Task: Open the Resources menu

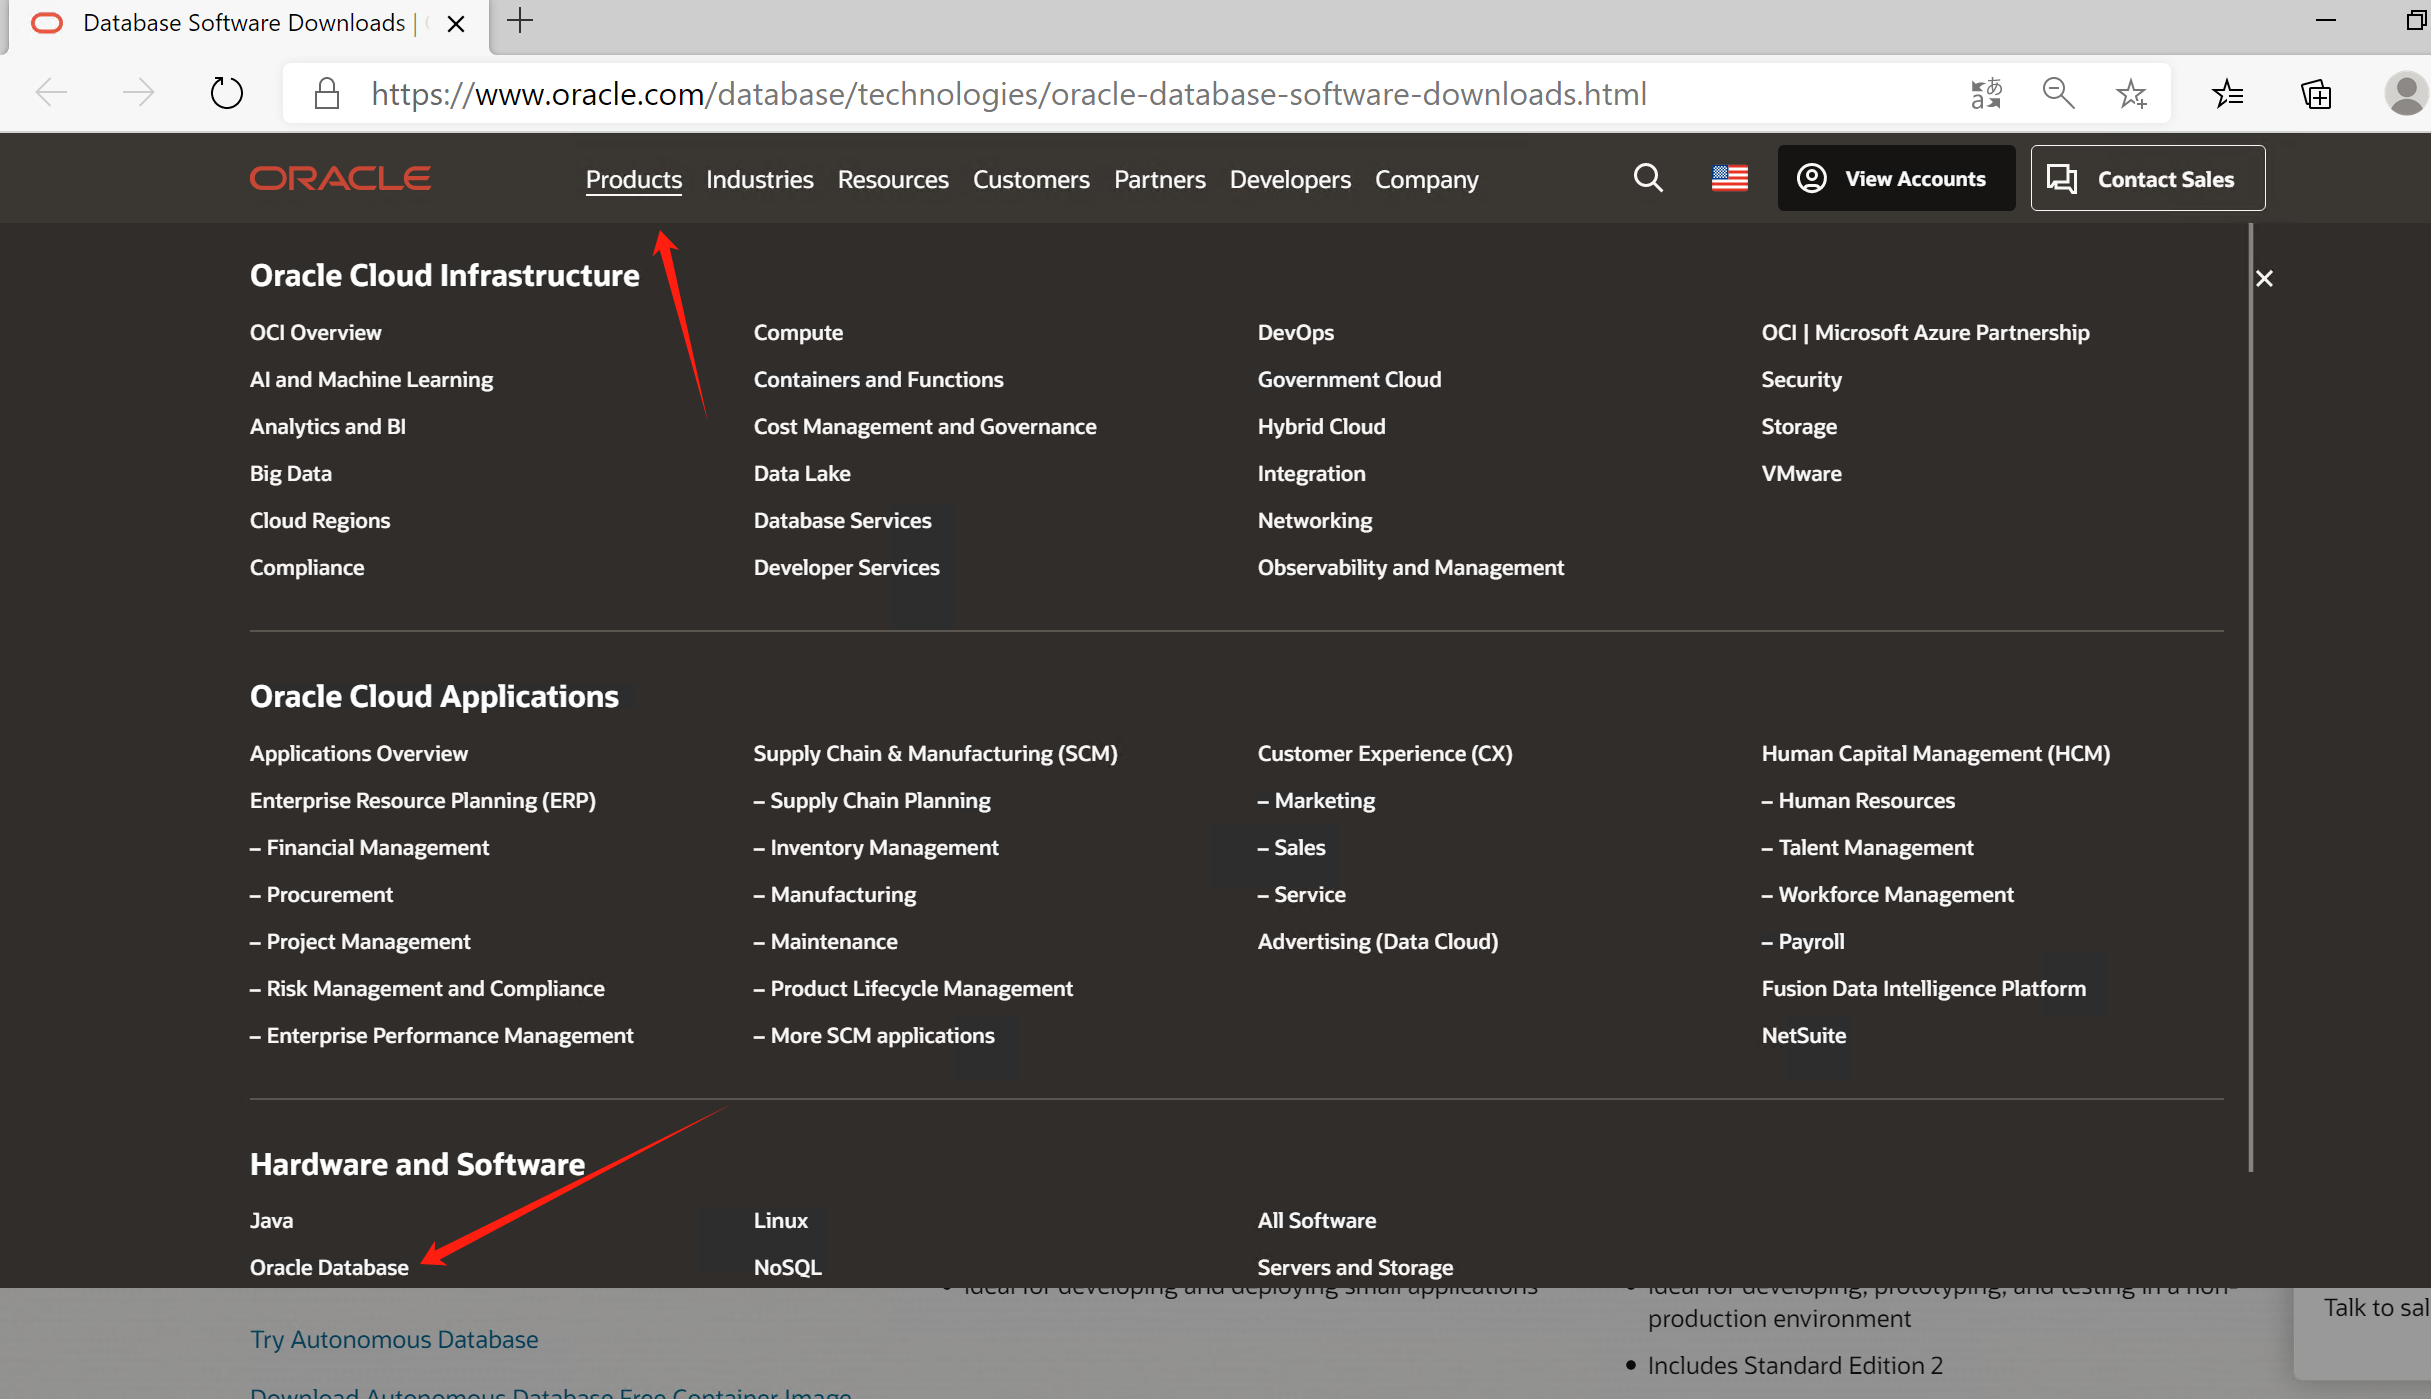Action: click(x=893, y=179)
